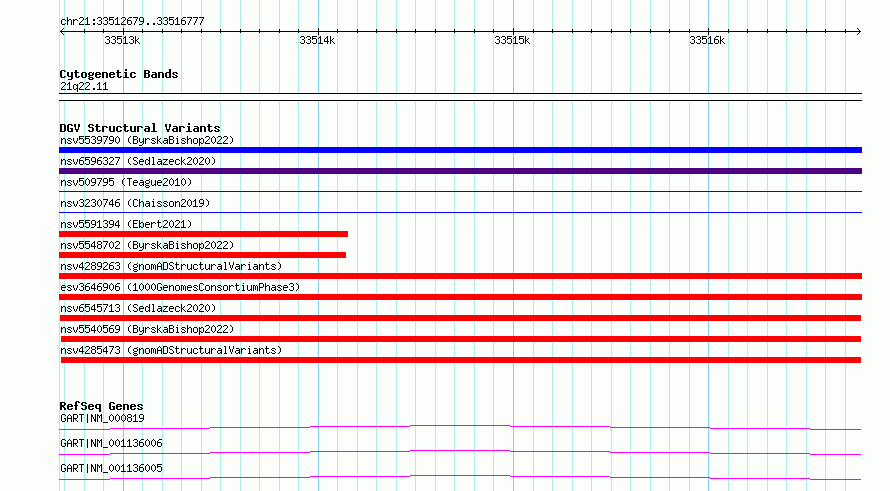Open gene label GART|NM_001136006
Image resolution: width=890 pixels, height=491 pixels.
click(x=111, y=443)
